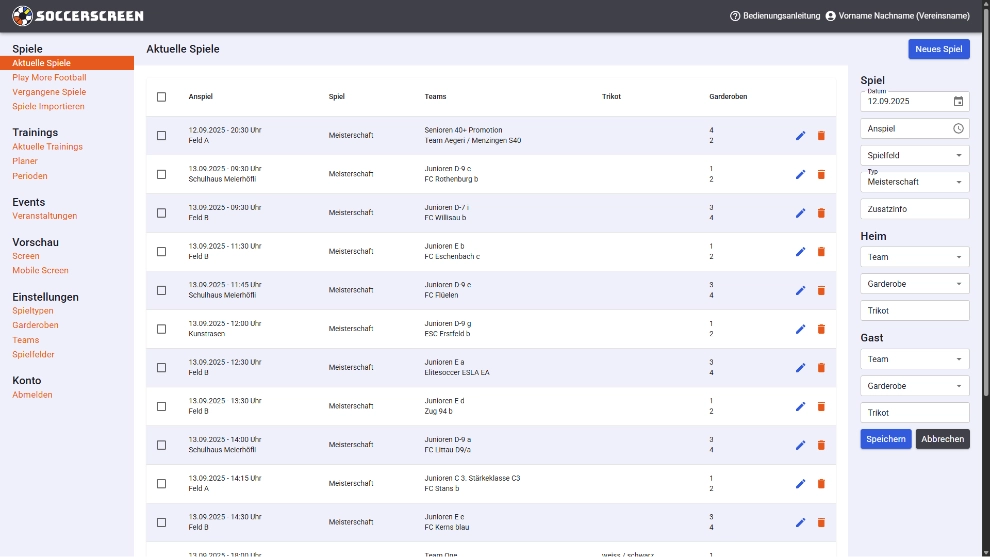Open the Bedienungsanleitung help link
Viewport: 990px width, 557px height.
775,16
